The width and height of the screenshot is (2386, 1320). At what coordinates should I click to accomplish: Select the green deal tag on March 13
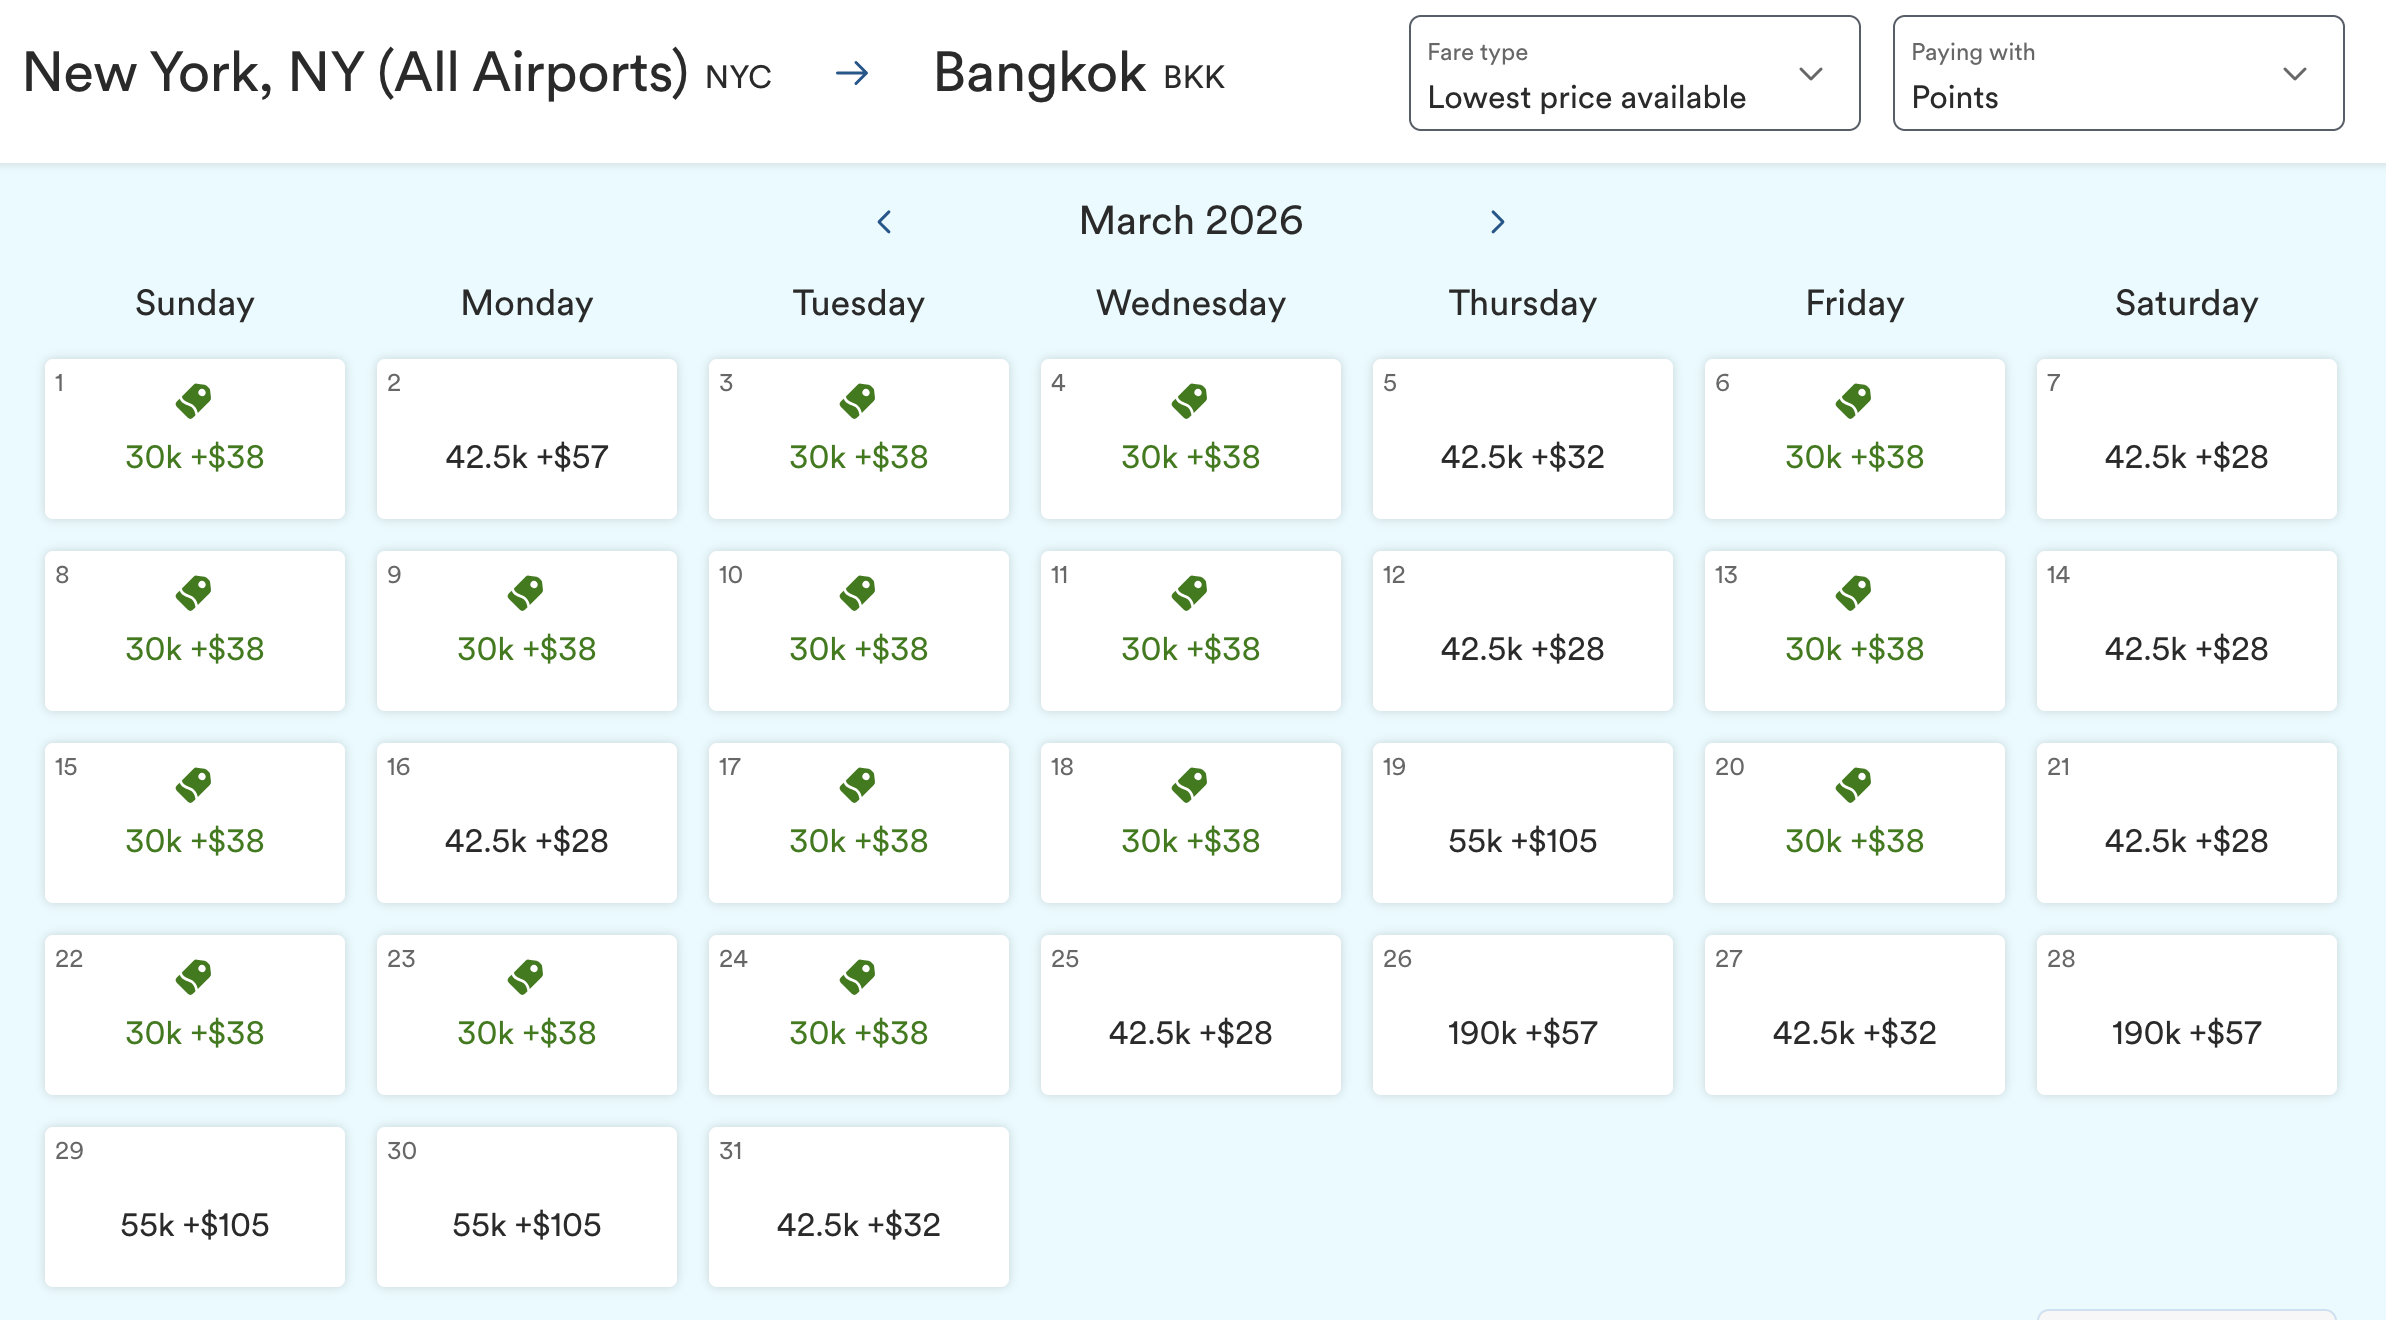[x=1853, y=591]
